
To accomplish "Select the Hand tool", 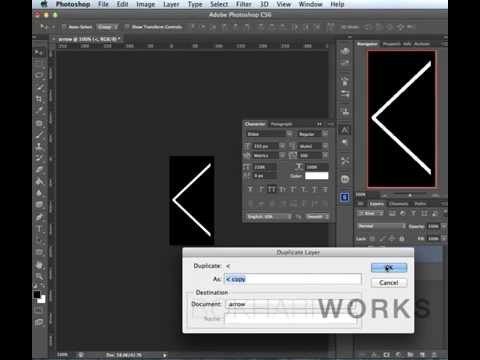I will (39, 265).
